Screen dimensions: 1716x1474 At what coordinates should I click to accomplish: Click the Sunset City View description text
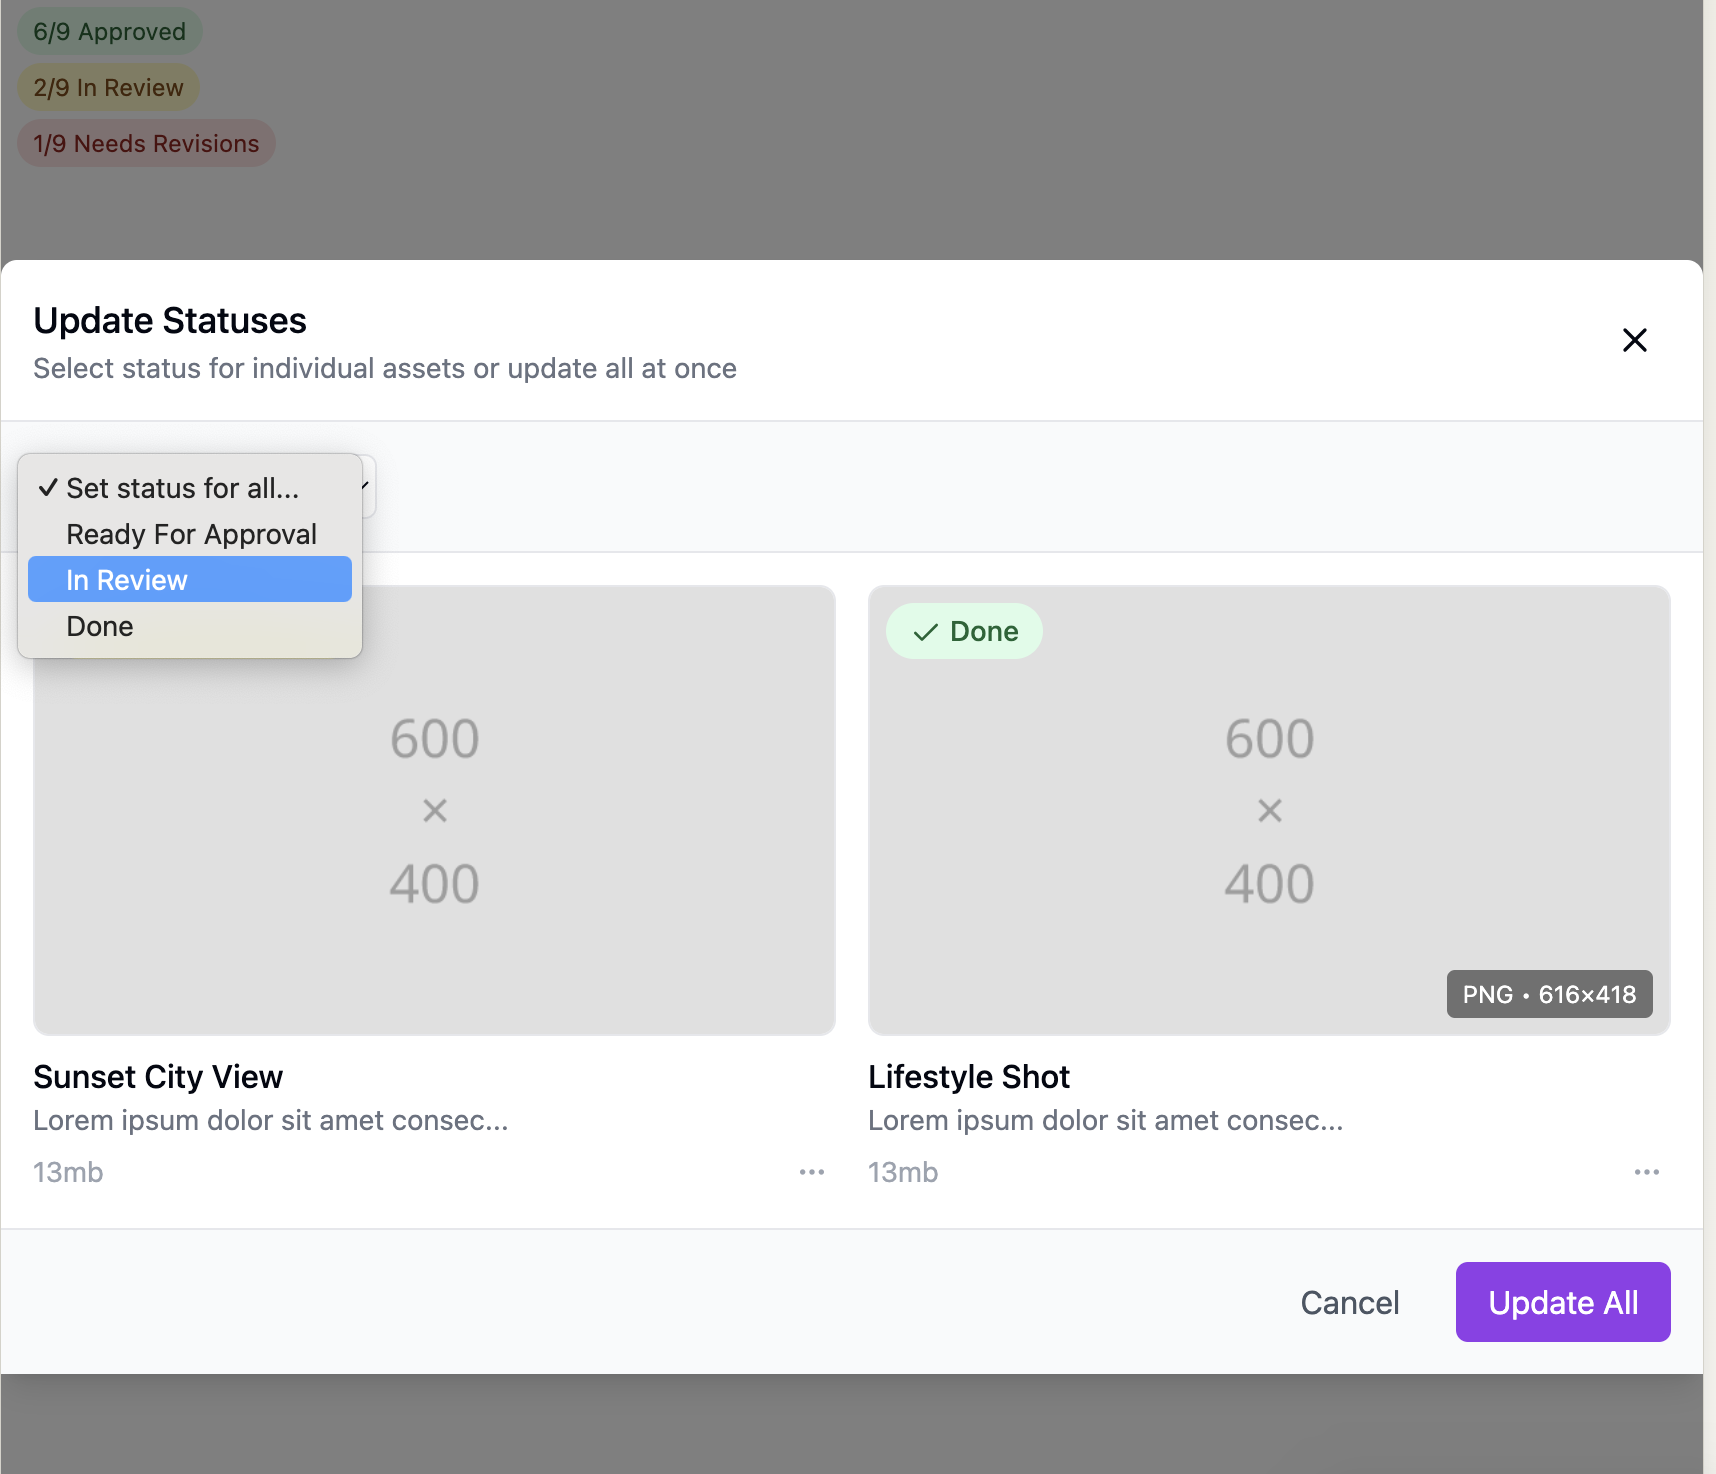270,1120
